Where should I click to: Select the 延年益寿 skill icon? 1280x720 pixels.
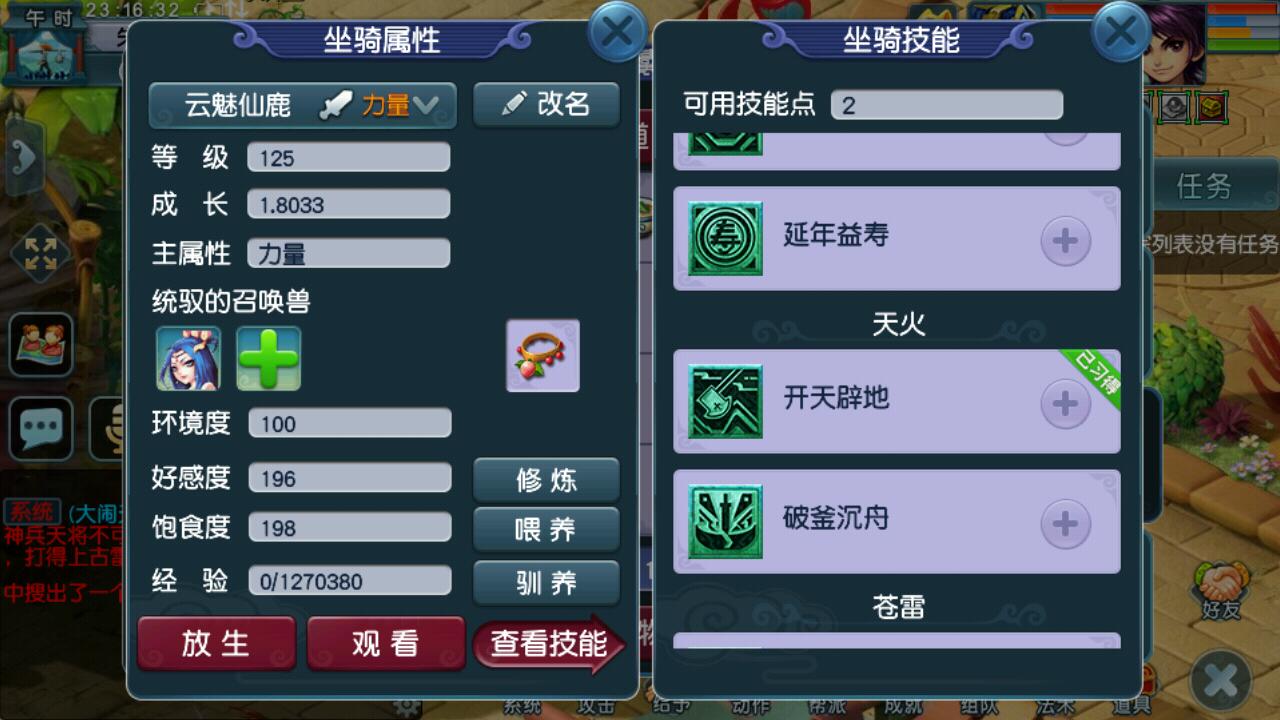(725, 238)
